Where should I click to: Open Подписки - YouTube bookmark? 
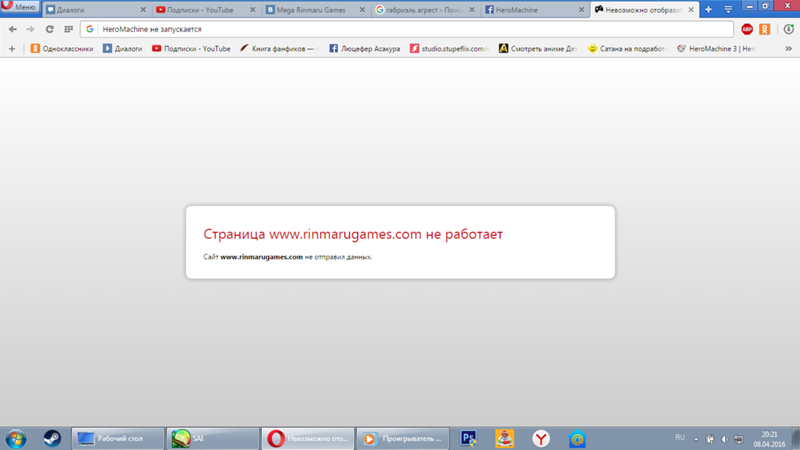point(191,48)
